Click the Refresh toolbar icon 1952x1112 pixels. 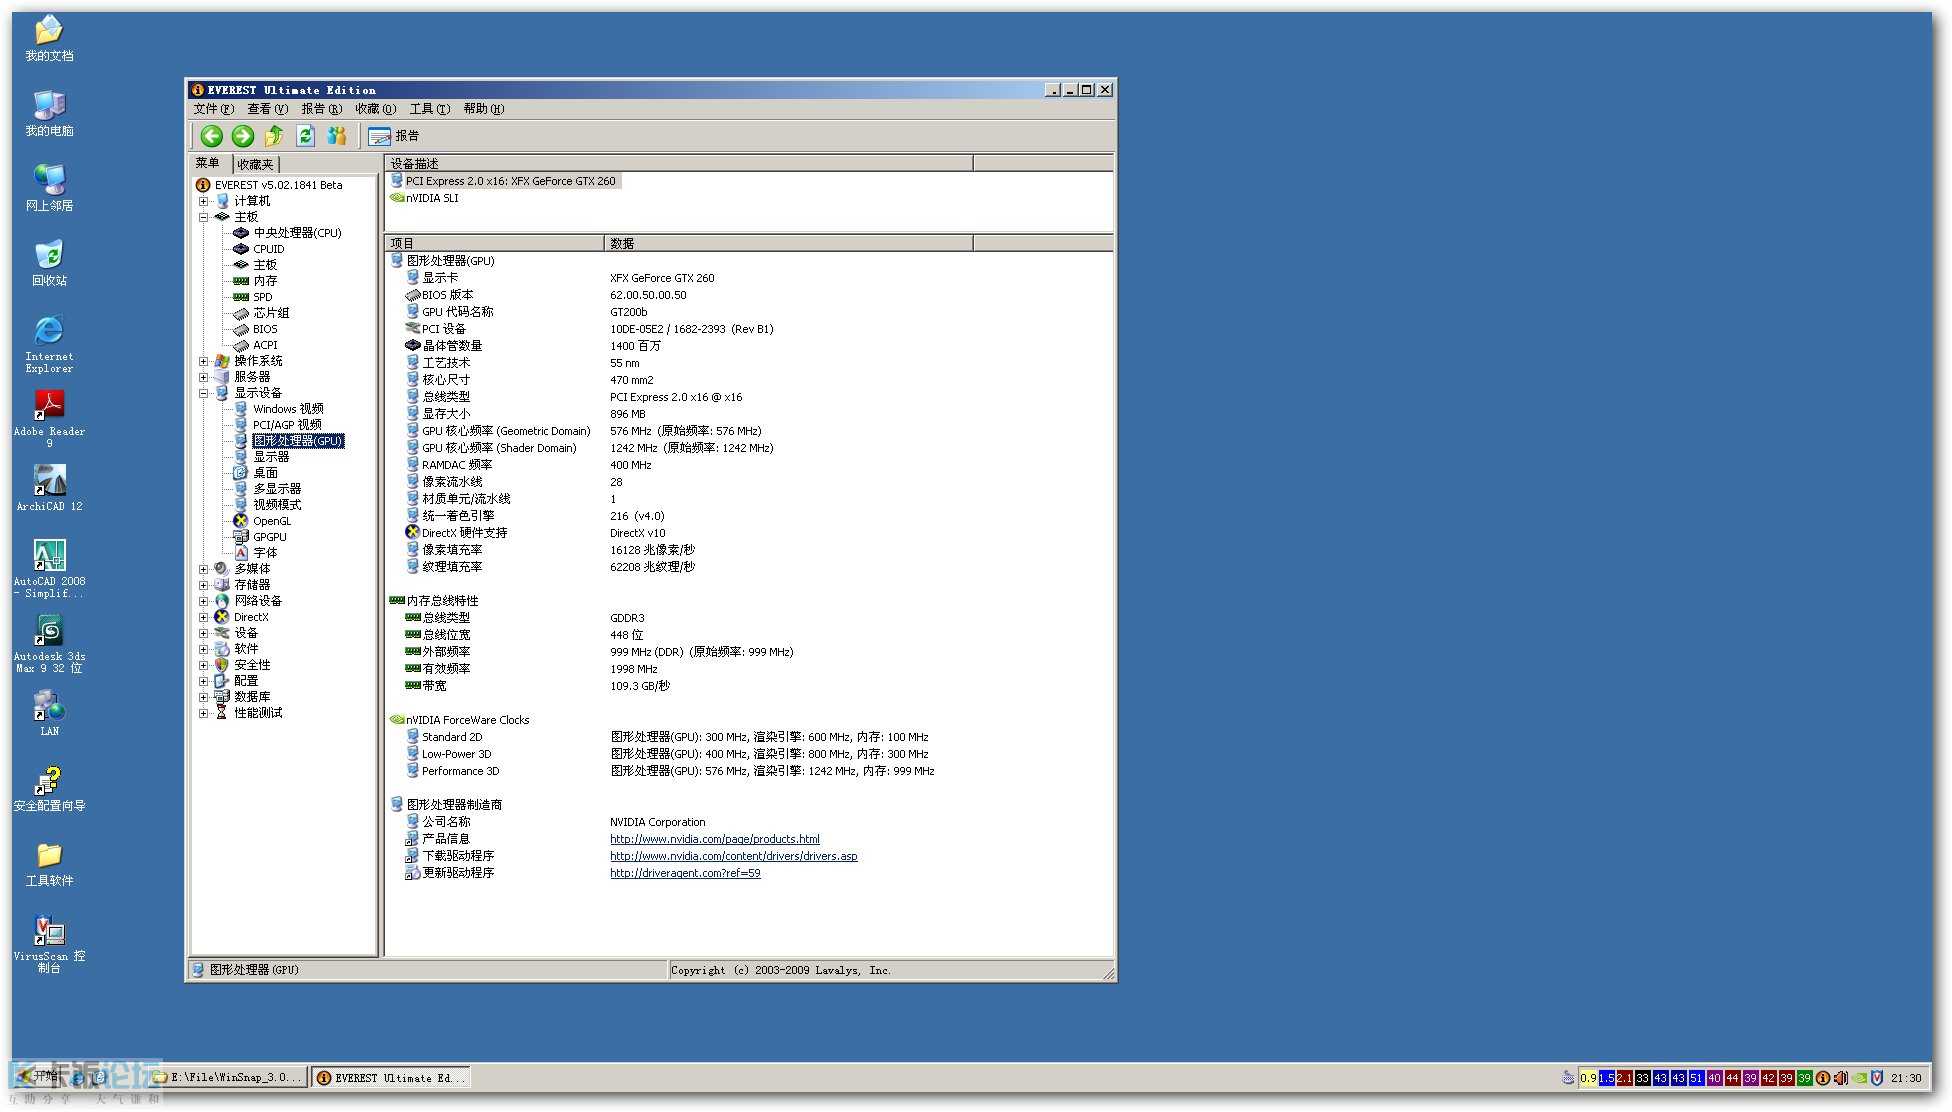pyautogui.click(x=306, y=136)
